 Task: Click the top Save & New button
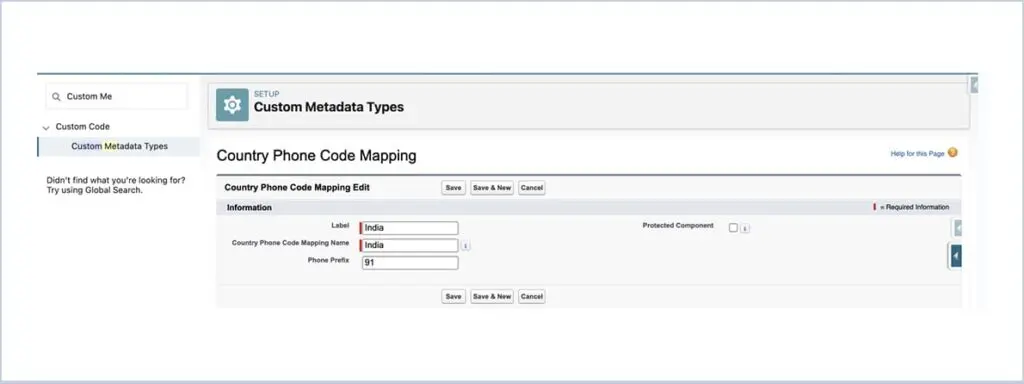(492, 188)
